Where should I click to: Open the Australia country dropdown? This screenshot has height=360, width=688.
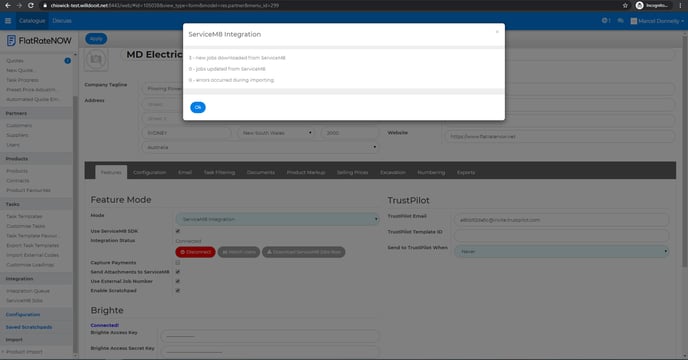click(260, 148)
